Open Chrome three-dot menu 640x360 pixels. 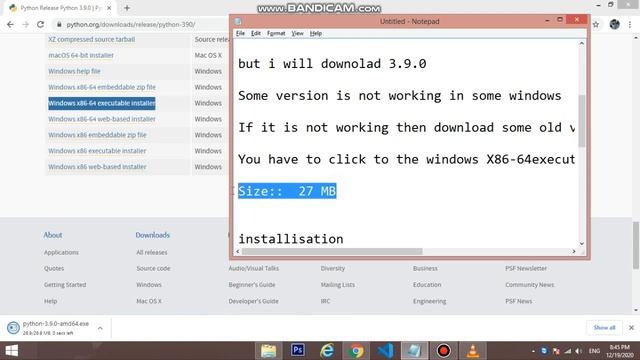coord(630,24)
